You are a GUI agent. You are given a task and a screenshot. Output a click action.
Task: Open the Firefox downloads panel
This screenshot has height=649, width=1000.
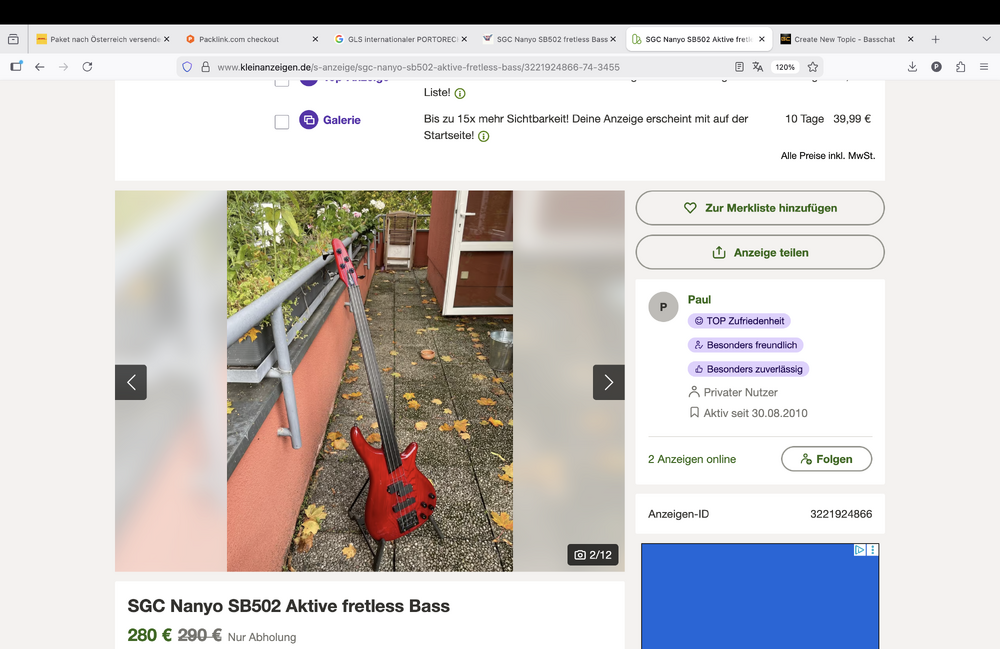tap(912, 67)
